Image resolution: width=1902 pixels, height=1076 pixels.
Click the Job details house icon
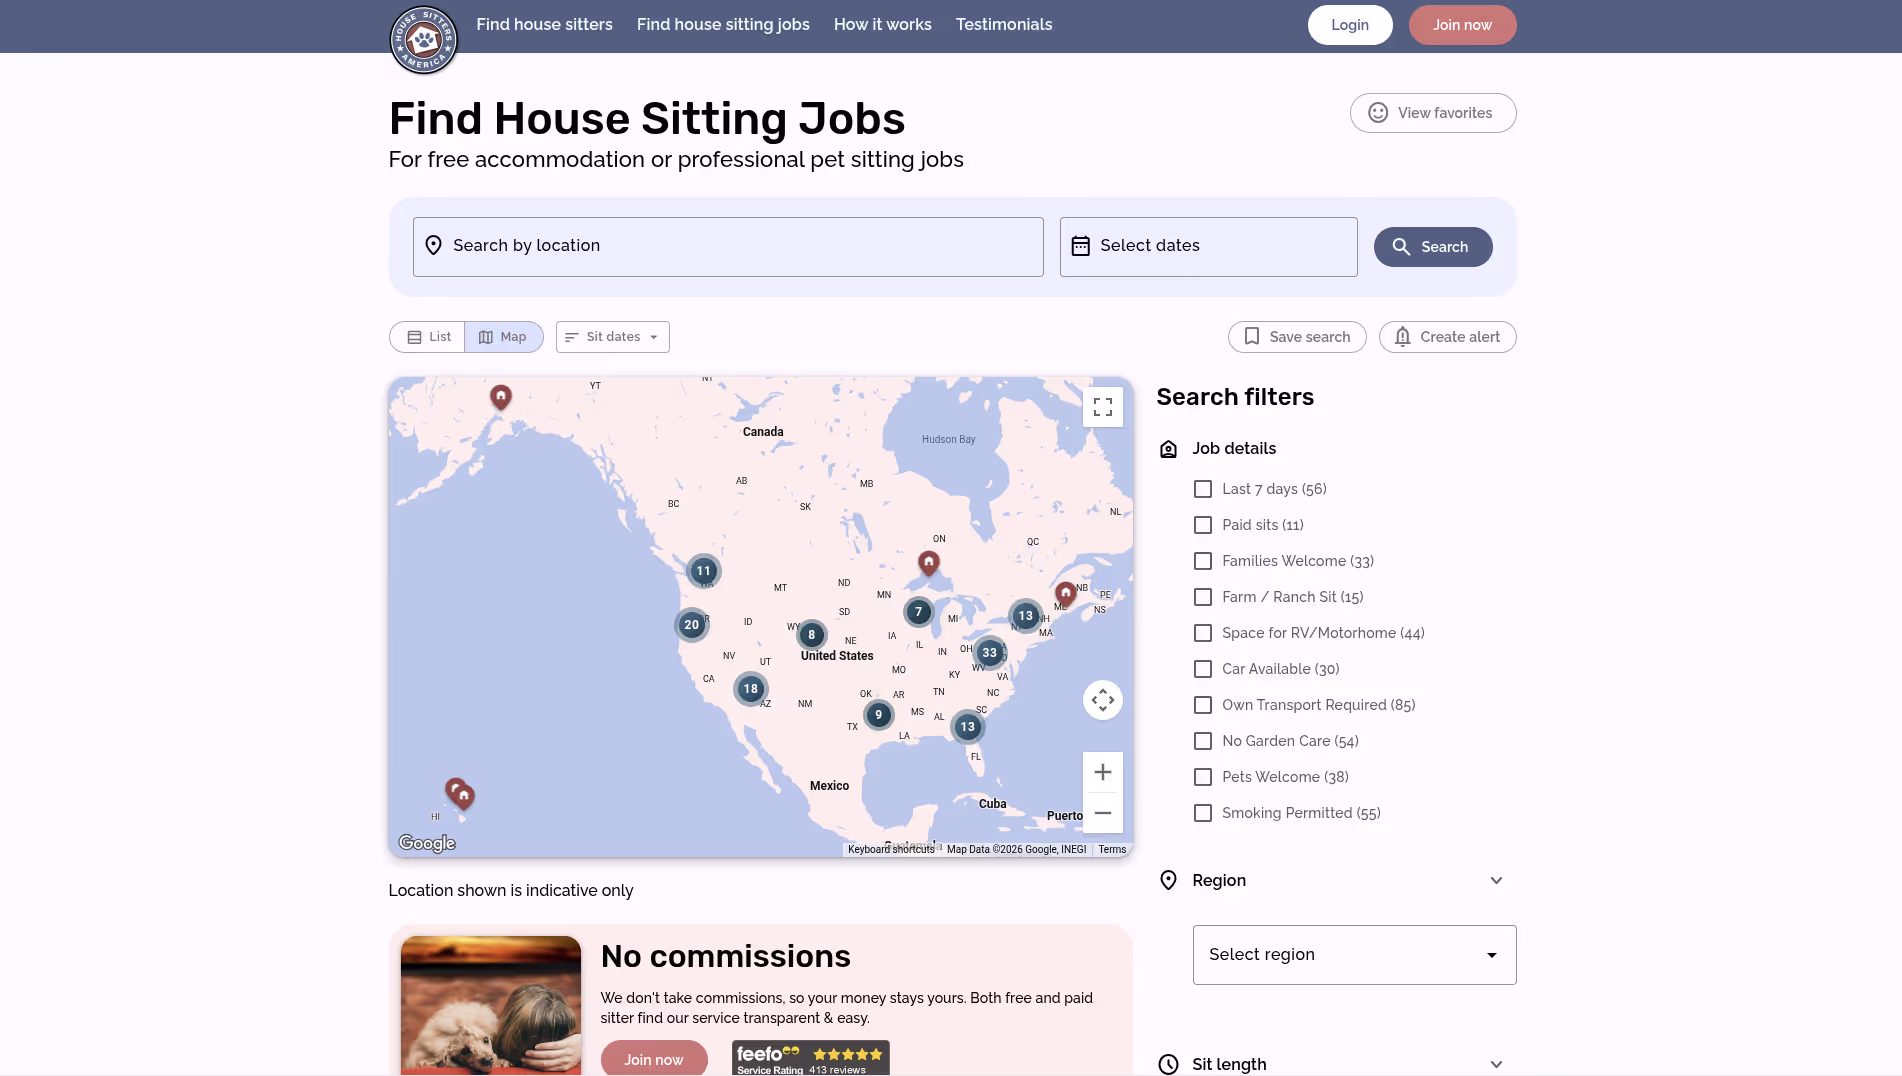[x=1168, y=449]
